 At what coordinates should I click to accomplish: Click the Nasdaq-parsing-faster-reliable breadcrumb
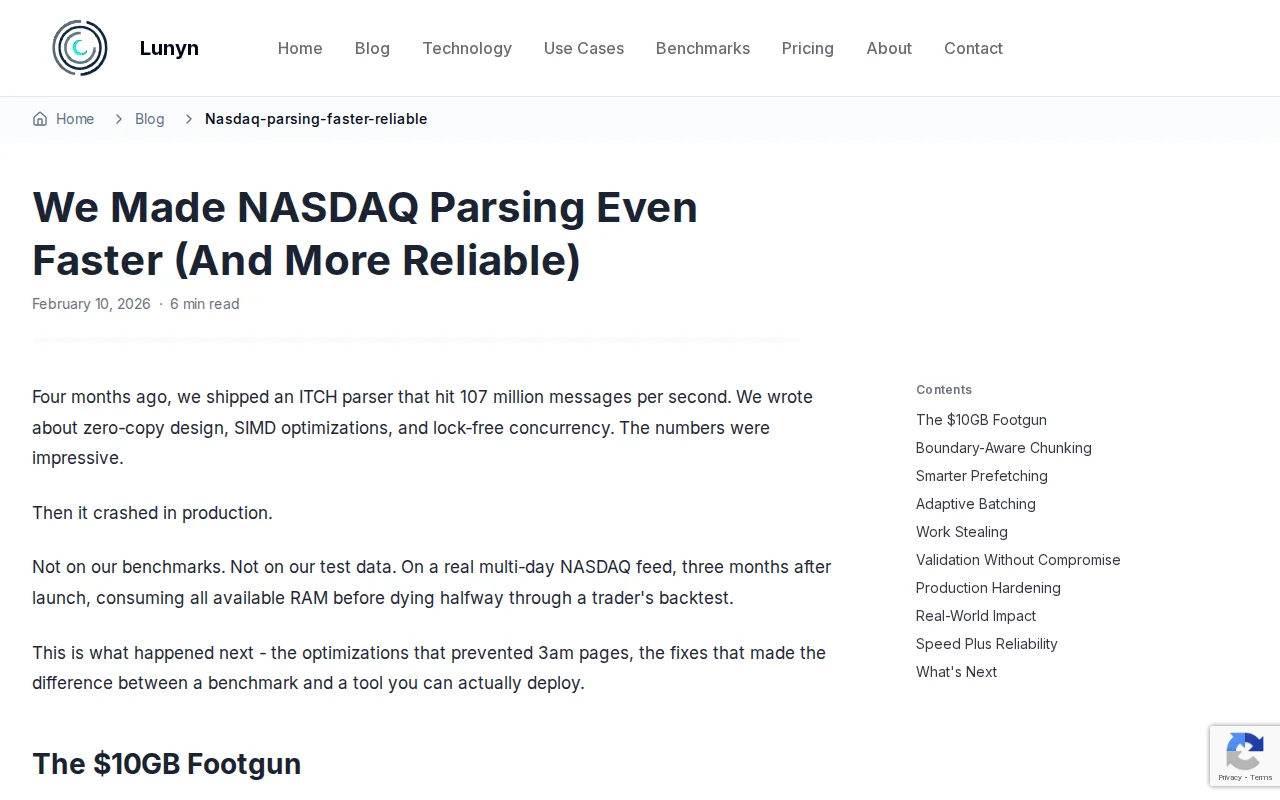tap(316, 119)
